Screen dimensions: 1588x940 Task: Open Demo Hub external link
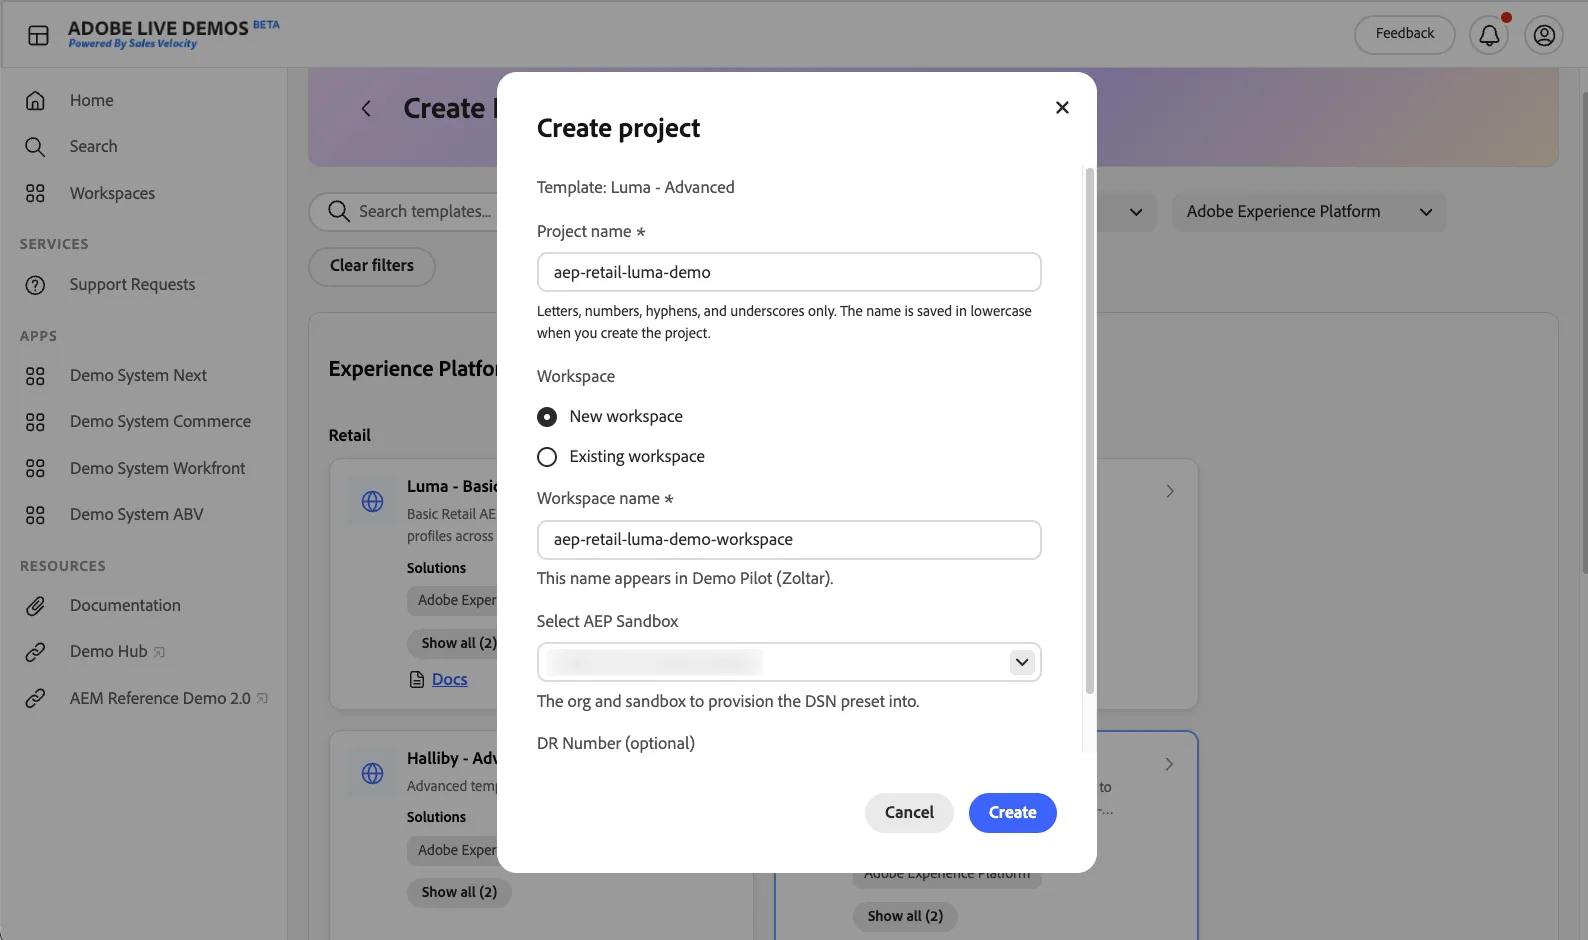pyautogui.click(x=117, y=652)
